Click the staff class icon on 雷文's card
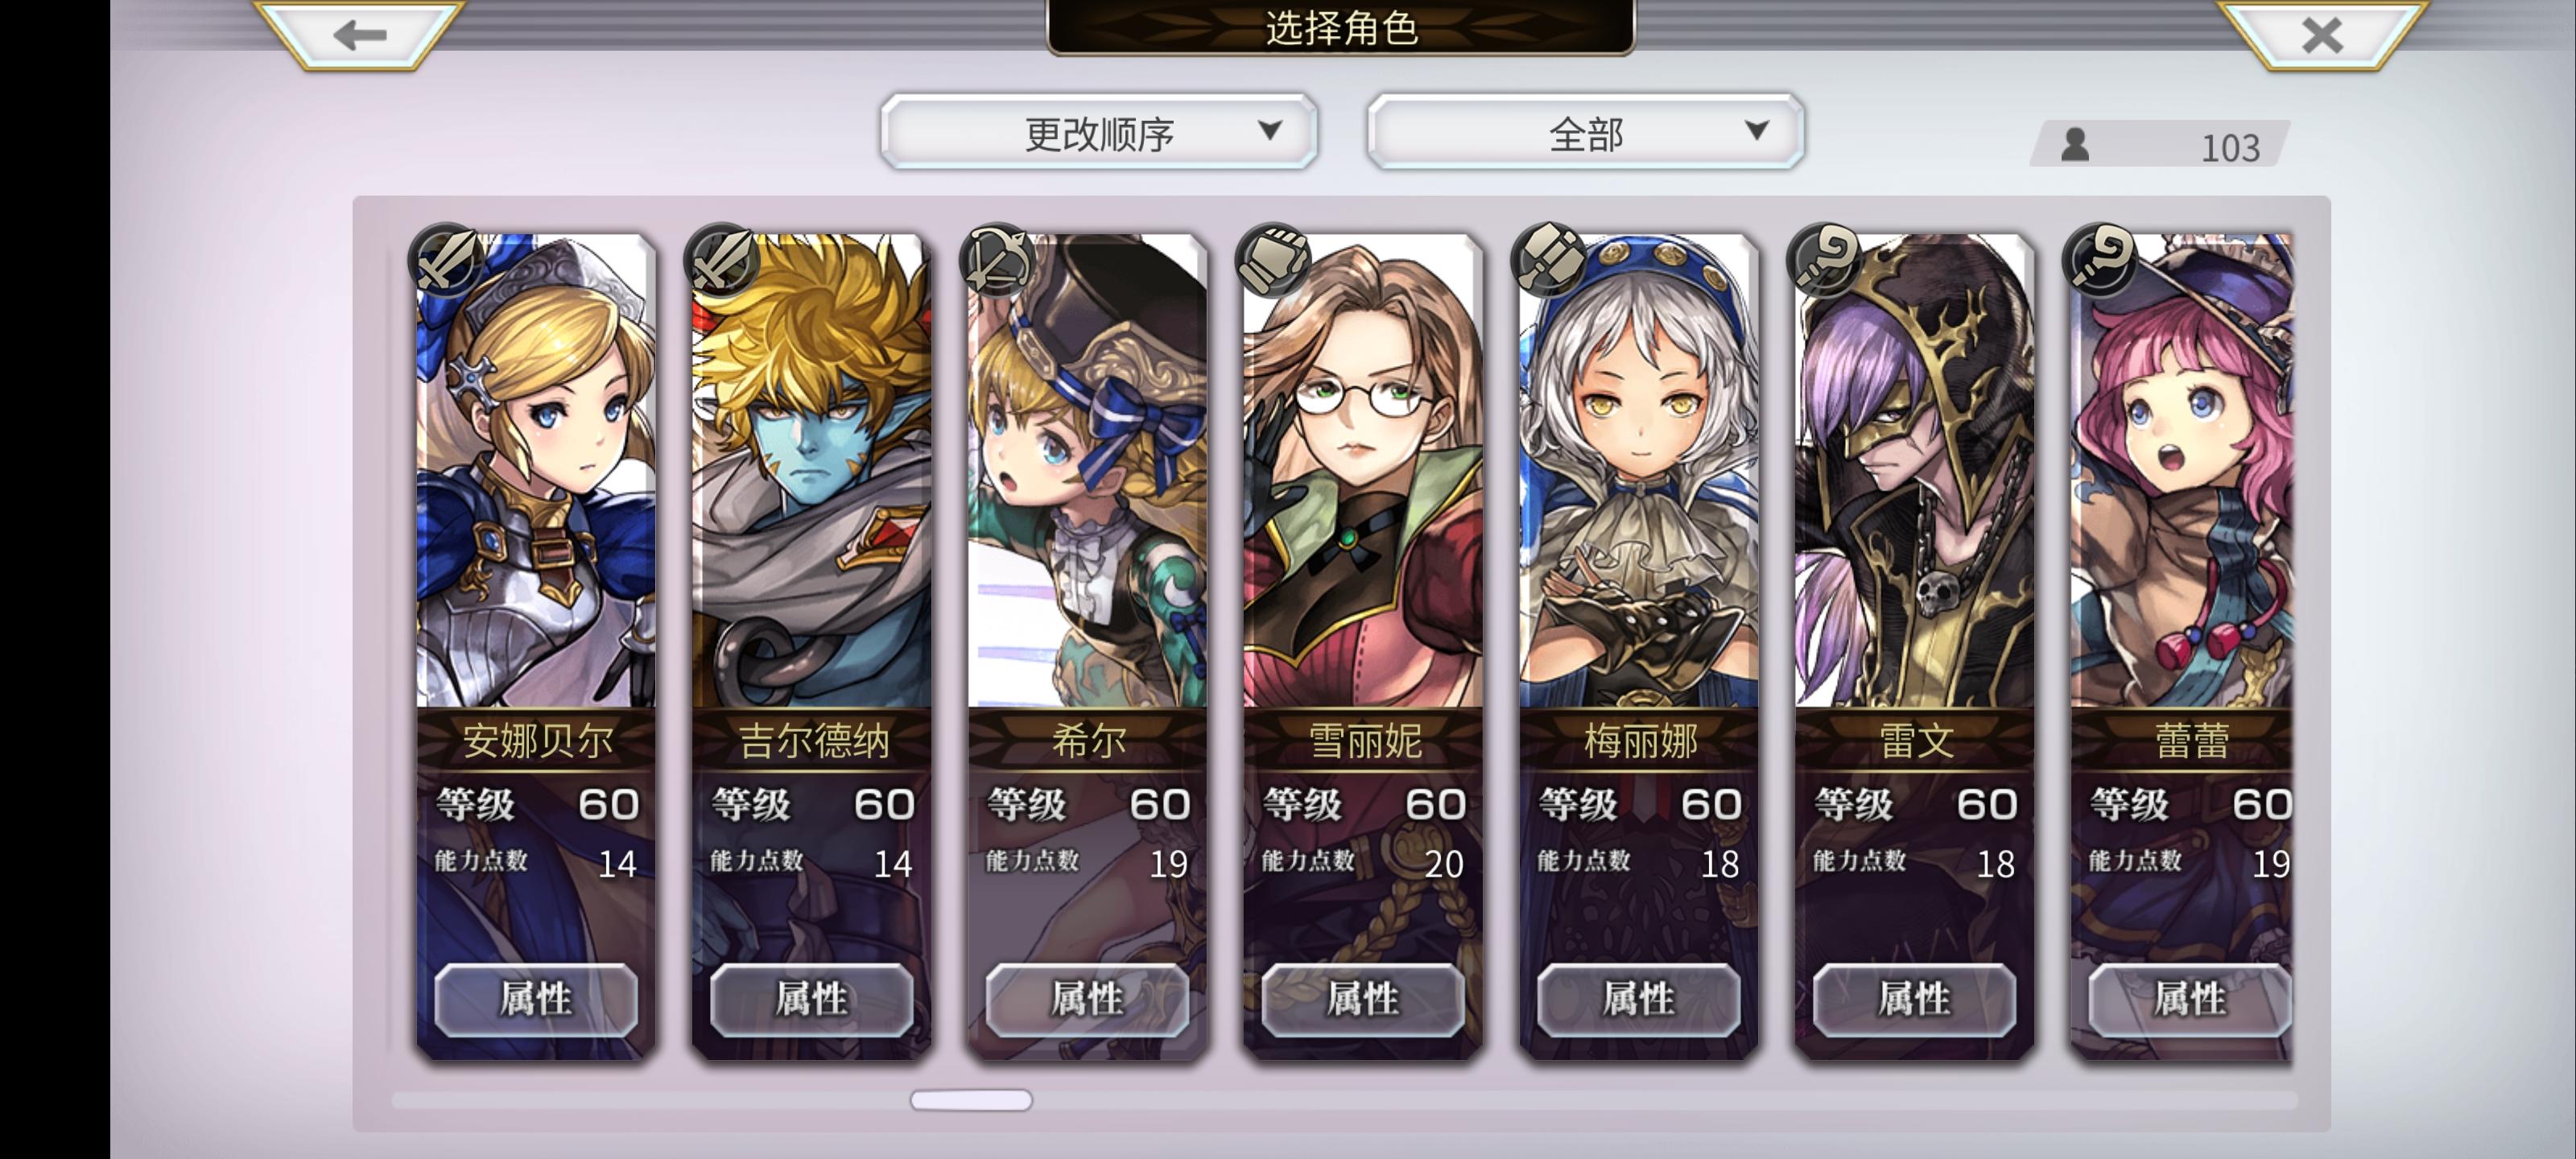This screenshot has height=1159, width=2576. pos(1826,259)
